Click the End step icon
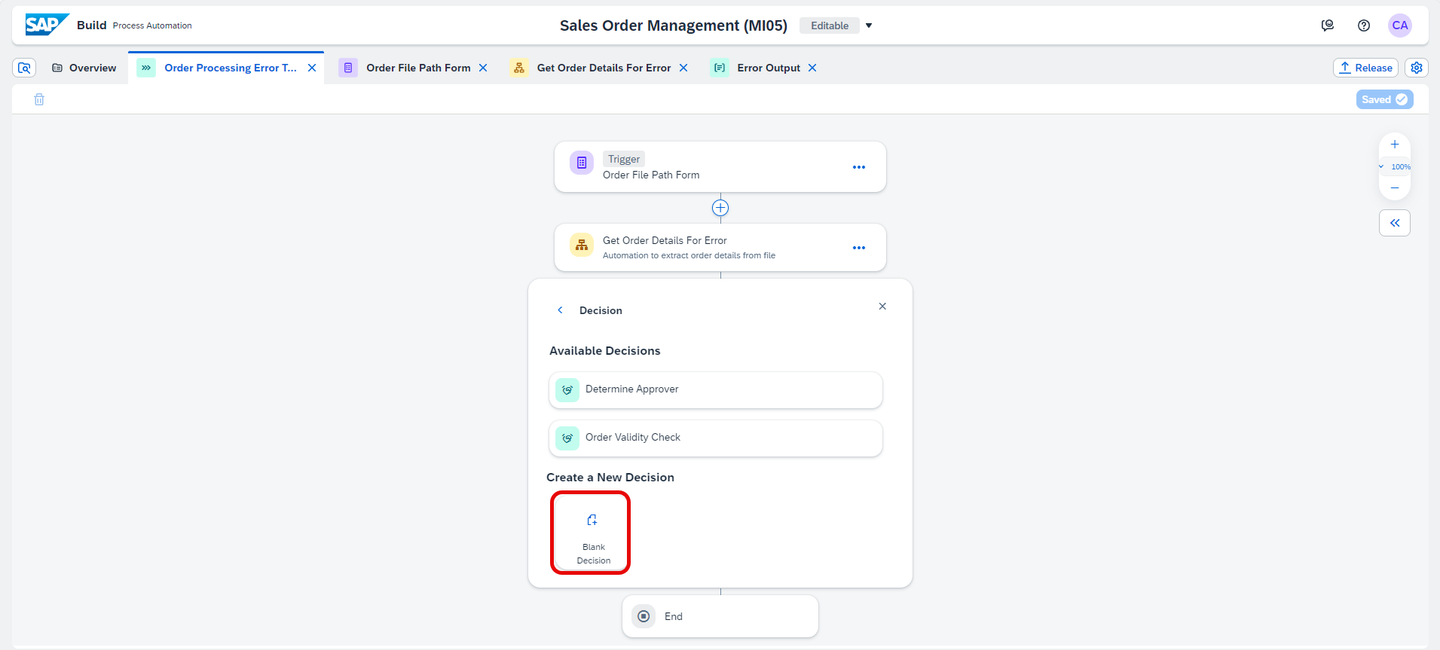The image size is (1440, 650). point(644,616)
